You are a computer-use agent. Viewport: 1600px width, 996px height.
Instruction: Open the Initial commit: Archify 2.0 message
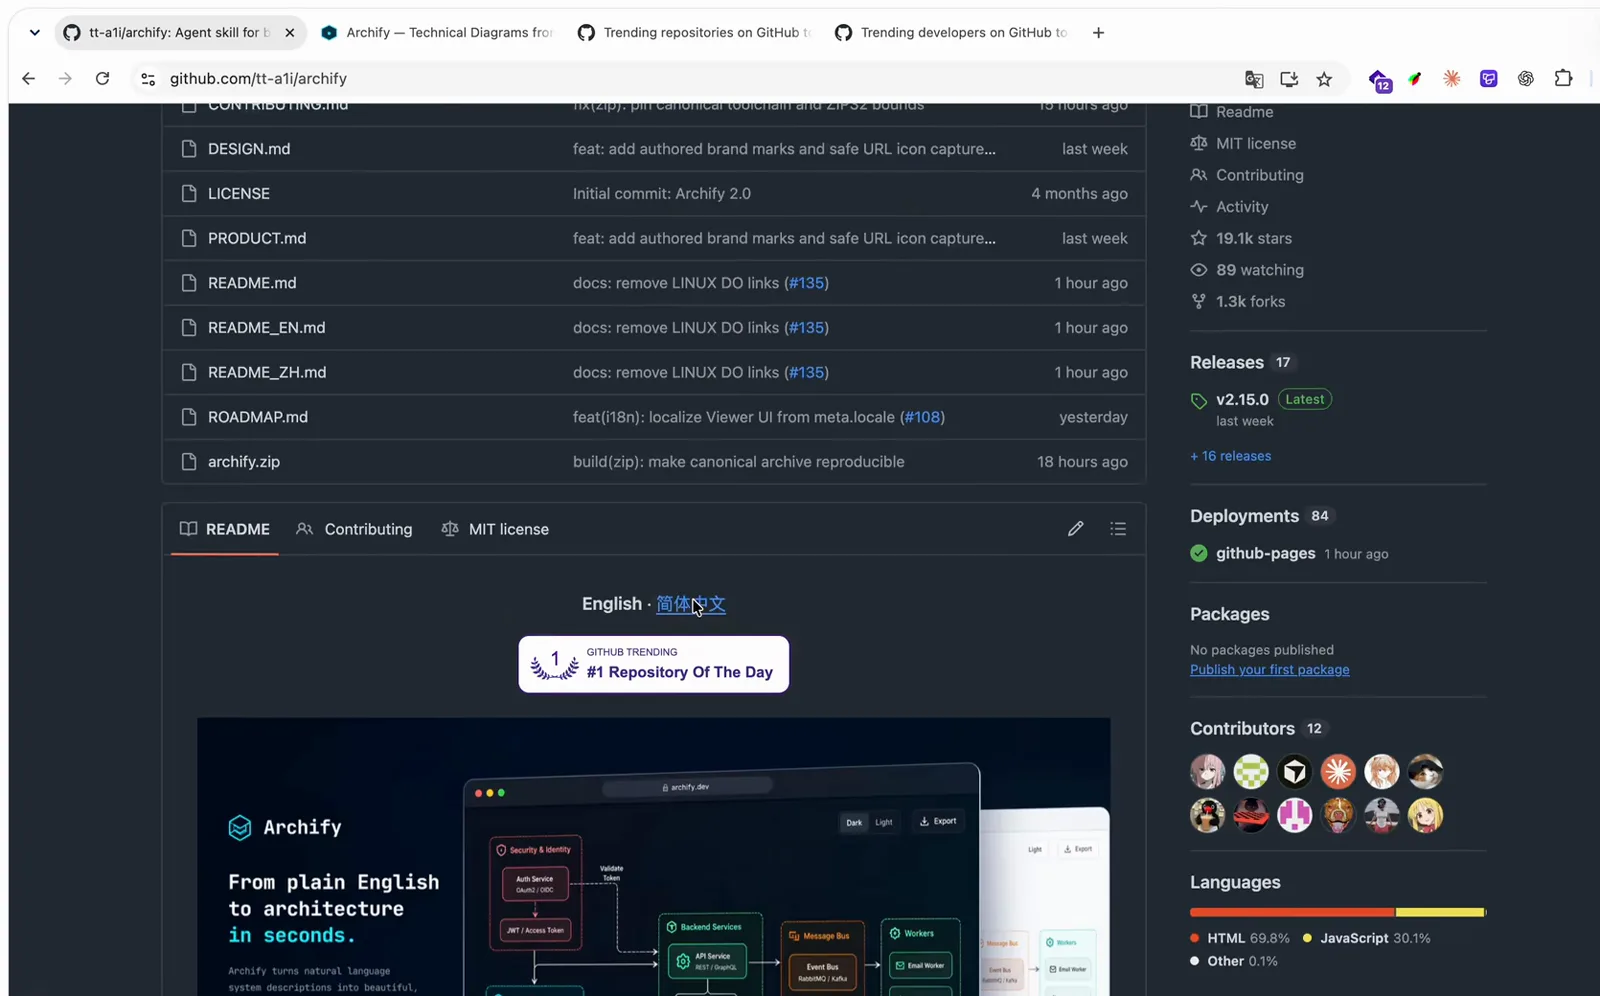(661, 194)
